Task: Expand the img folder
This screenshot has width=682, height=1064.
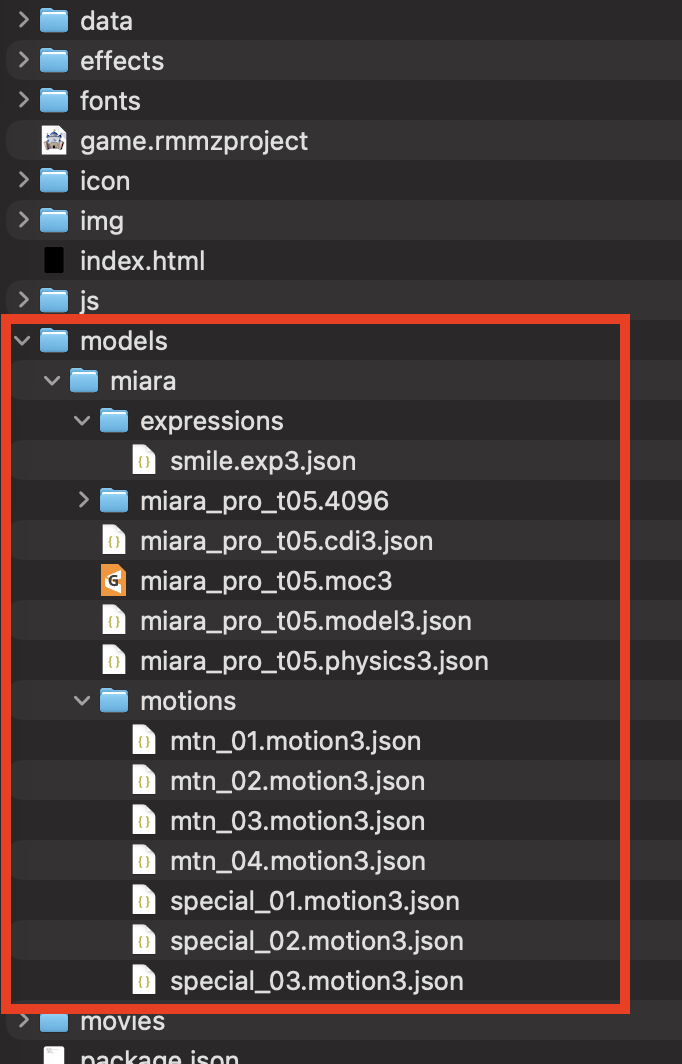Action: coord(23,221)
